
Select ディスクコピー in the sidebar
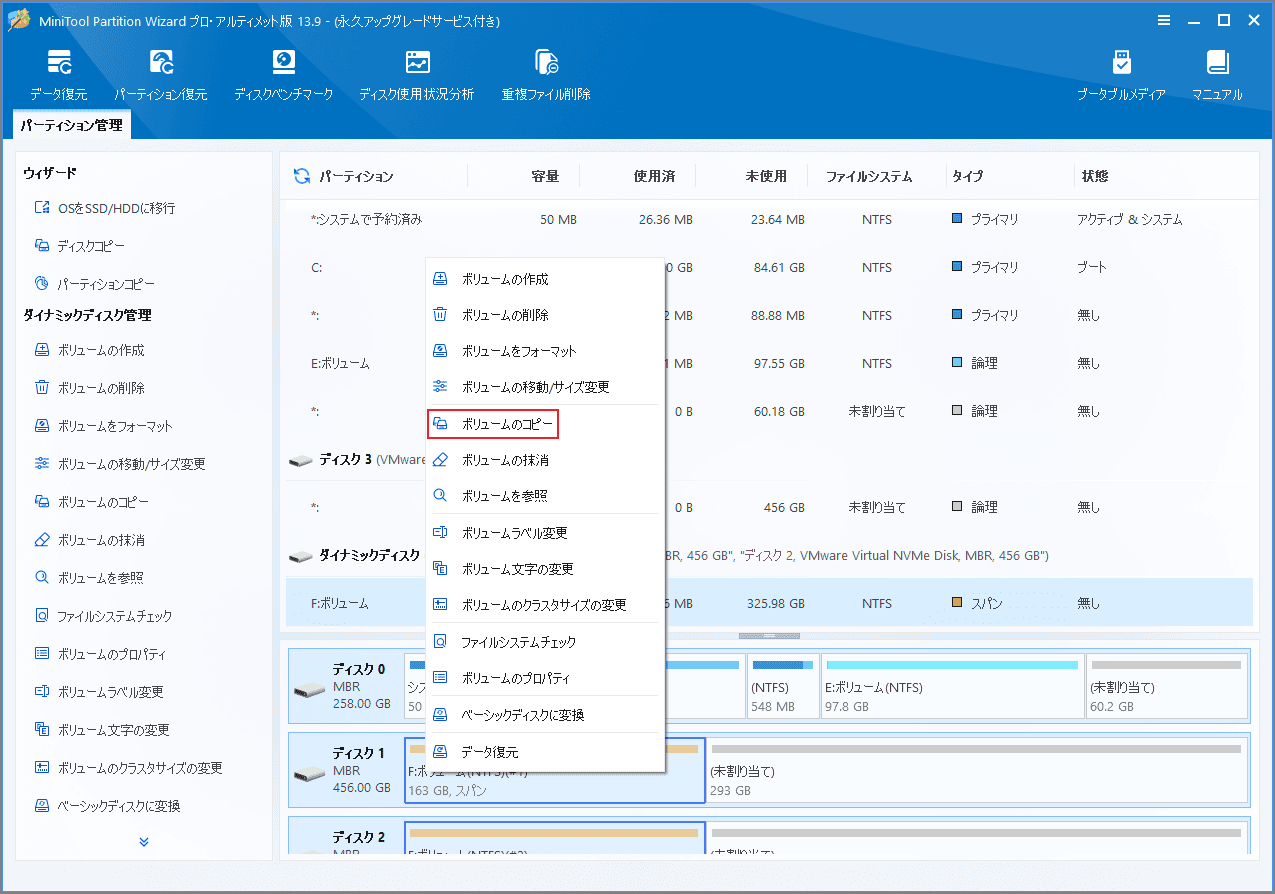80,246
